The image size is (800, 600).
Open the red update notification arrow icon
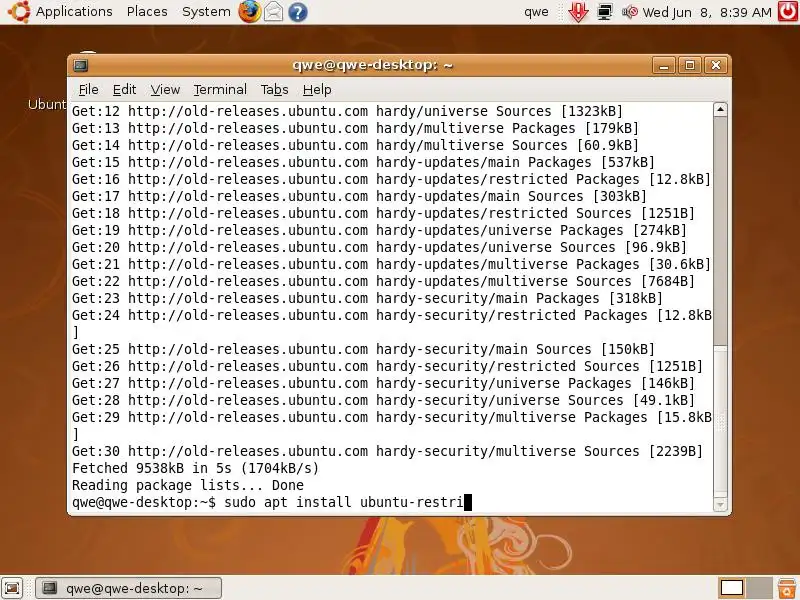(x=578, y=12)
